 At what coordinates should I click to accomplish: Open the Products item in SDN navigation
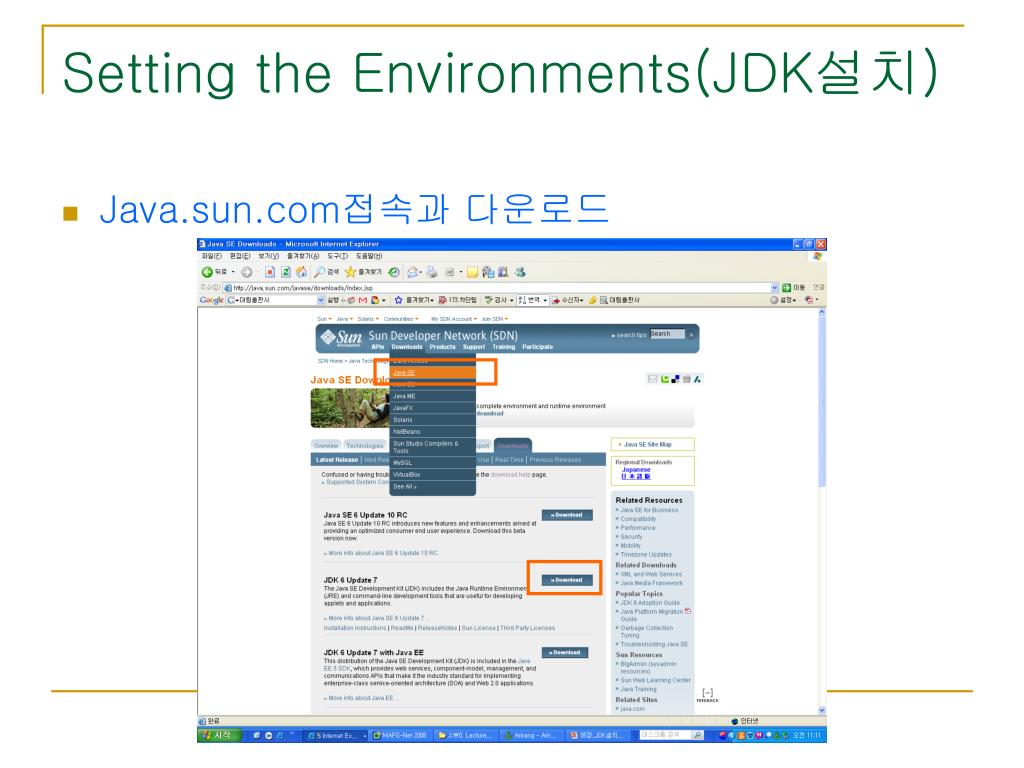pyautogui.click(x=442, y=347)
